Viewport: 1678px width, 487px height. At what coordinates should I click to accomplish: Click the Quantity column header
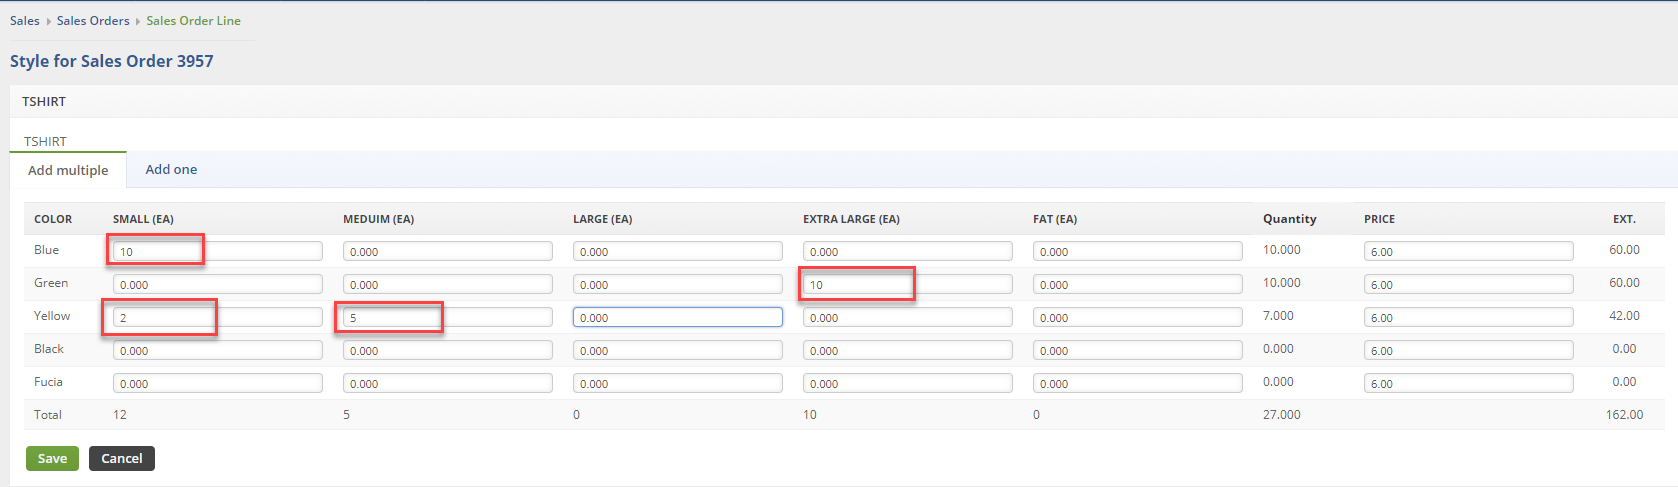coord(1289,219)
